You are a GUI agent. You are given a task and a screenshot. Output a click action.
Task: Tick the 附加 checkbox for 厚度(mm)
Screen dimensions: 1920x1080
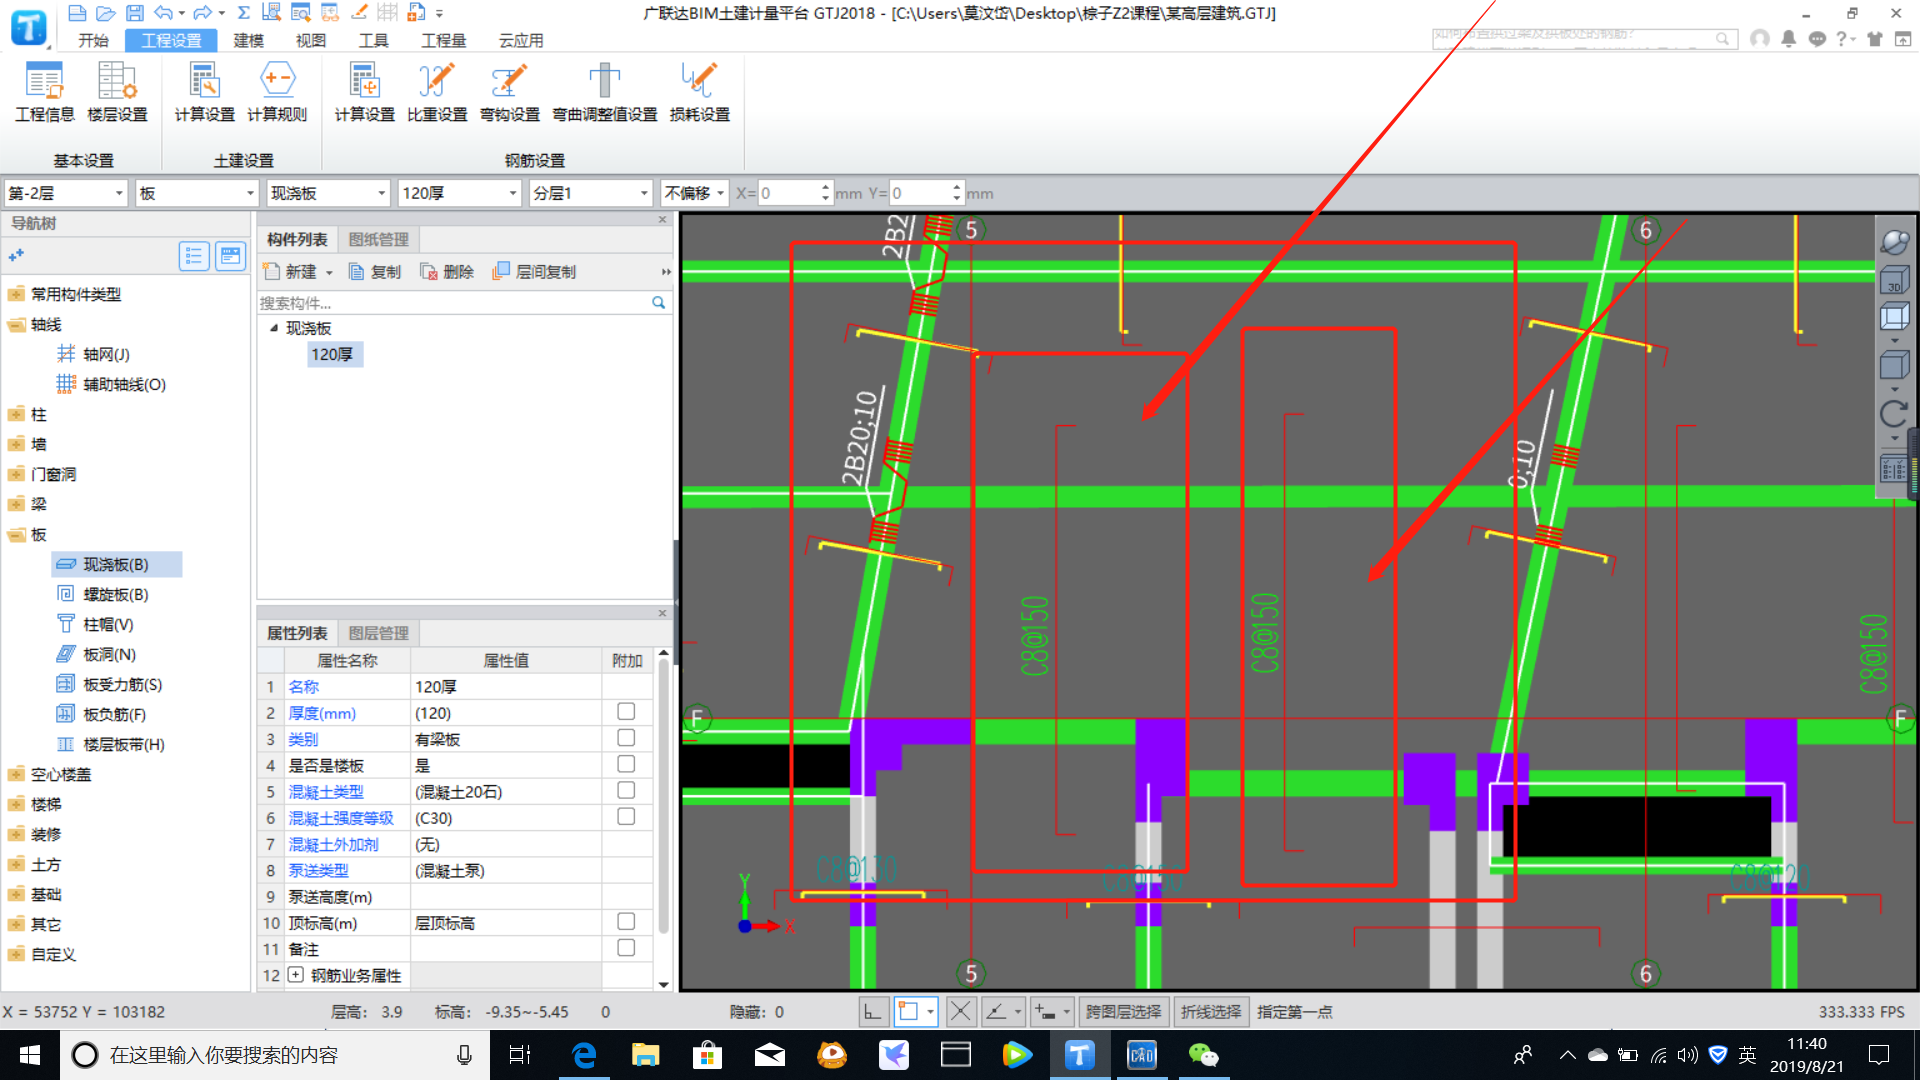[x=626, y=711]
